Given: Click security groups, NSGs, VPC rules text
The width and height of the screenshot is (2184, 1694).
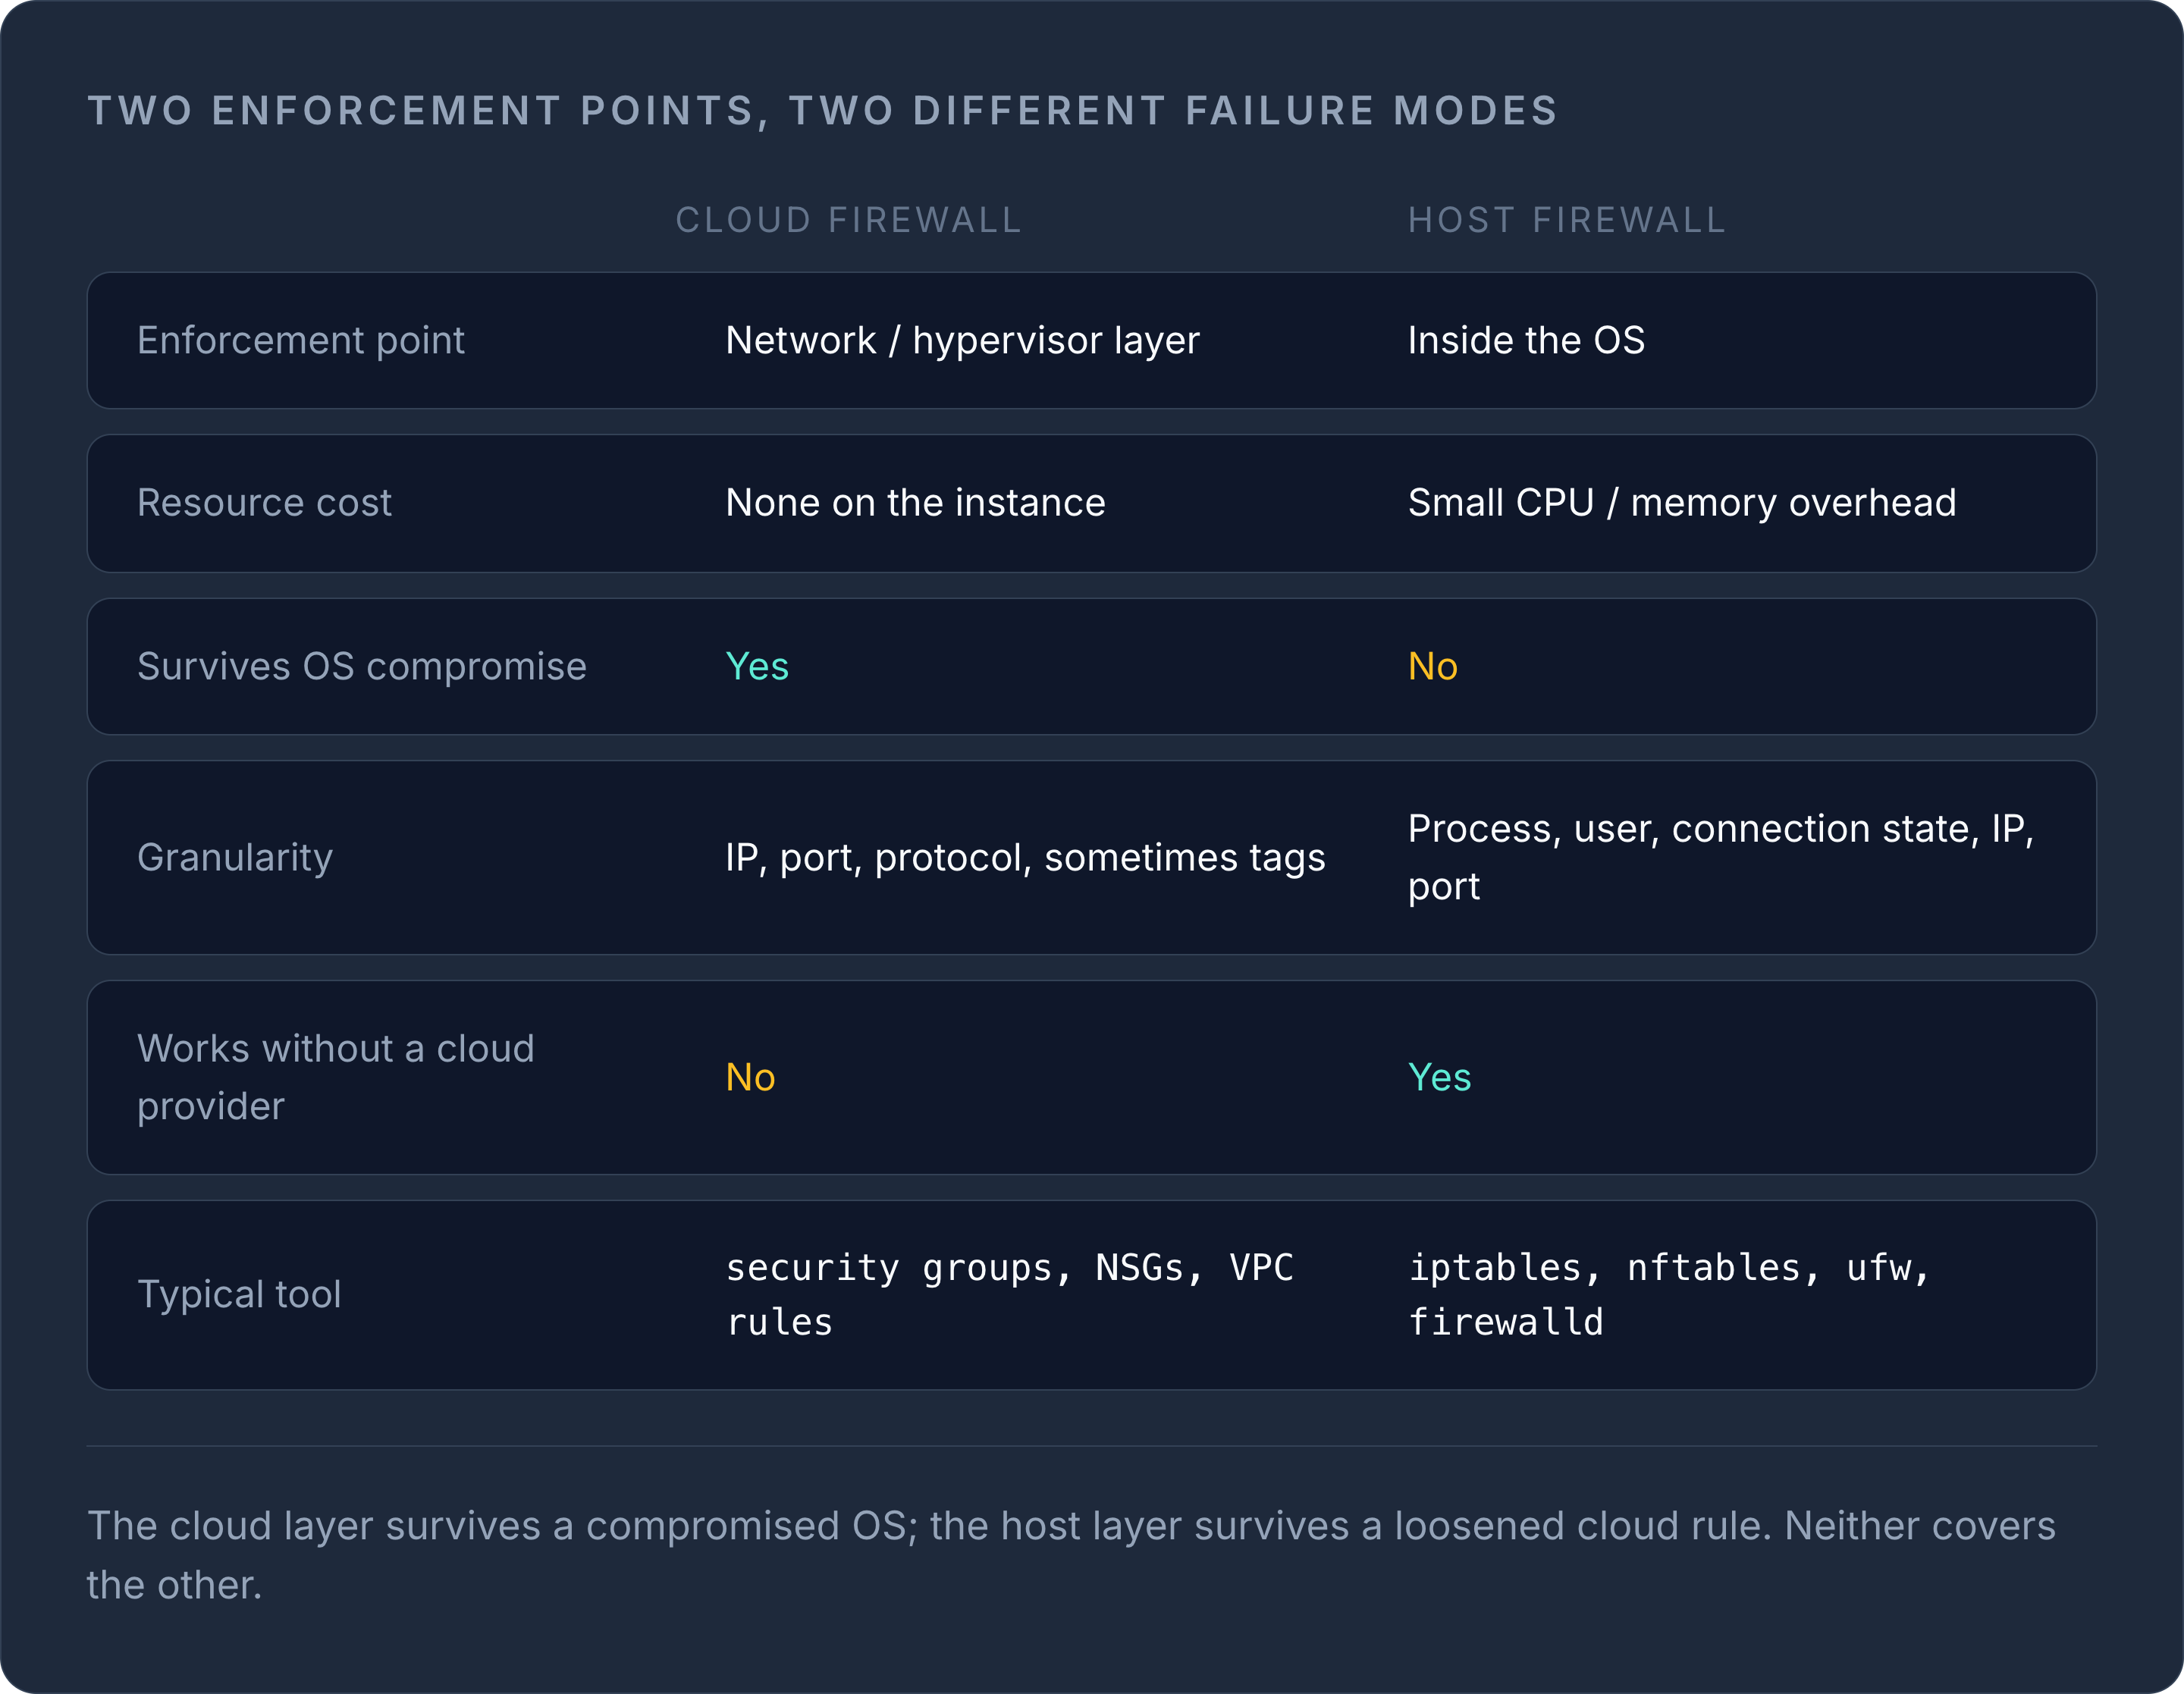Looking at the screenshot, I should pyautogui.click(x=1010, y=1295).
